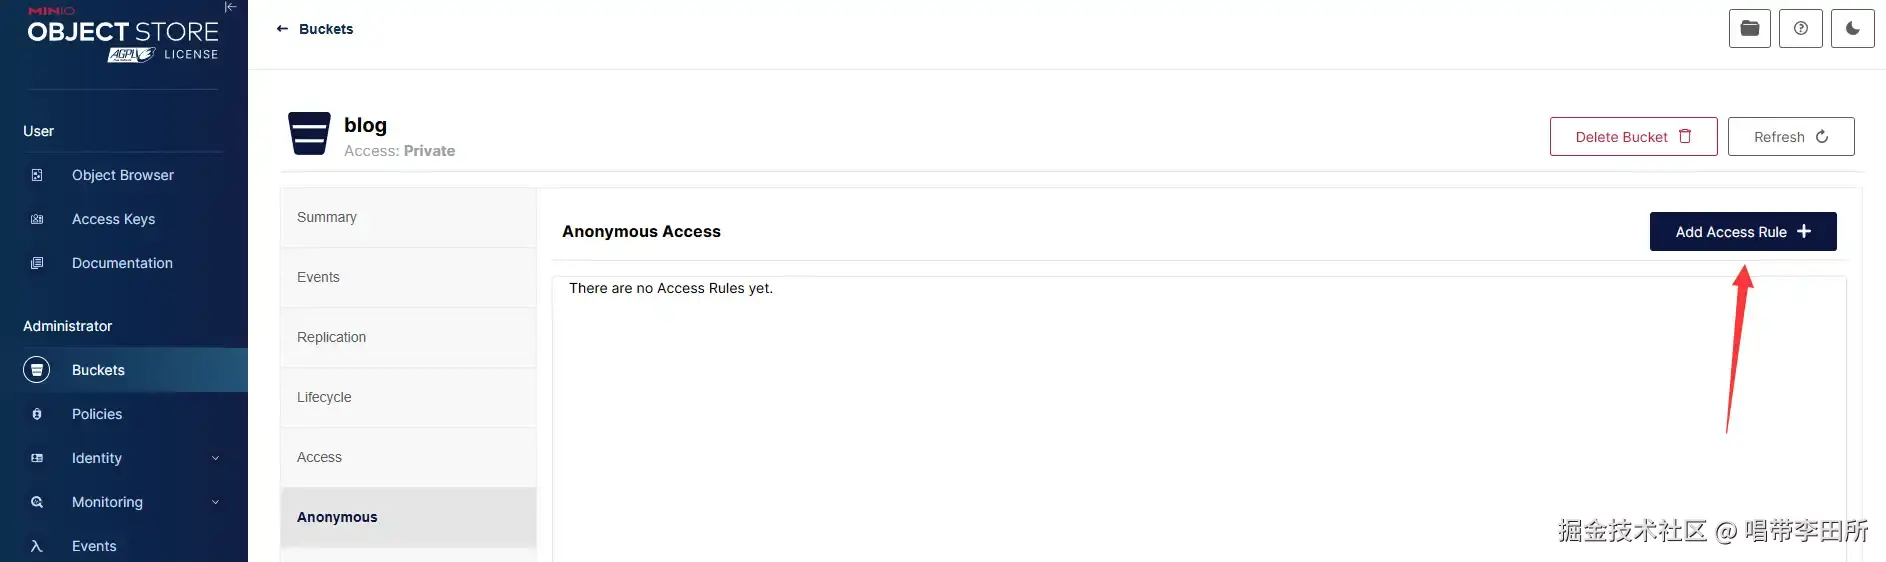Toggle dark mode with moon icon

tap(1852, 29)
